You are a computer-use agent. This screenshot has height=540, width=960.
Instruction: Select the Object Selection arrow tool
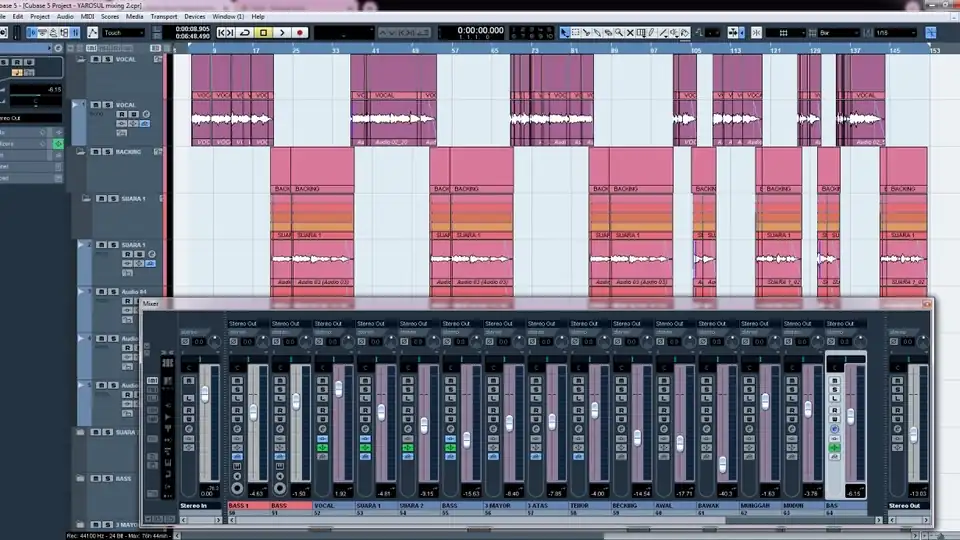click(x=564, y=32)
